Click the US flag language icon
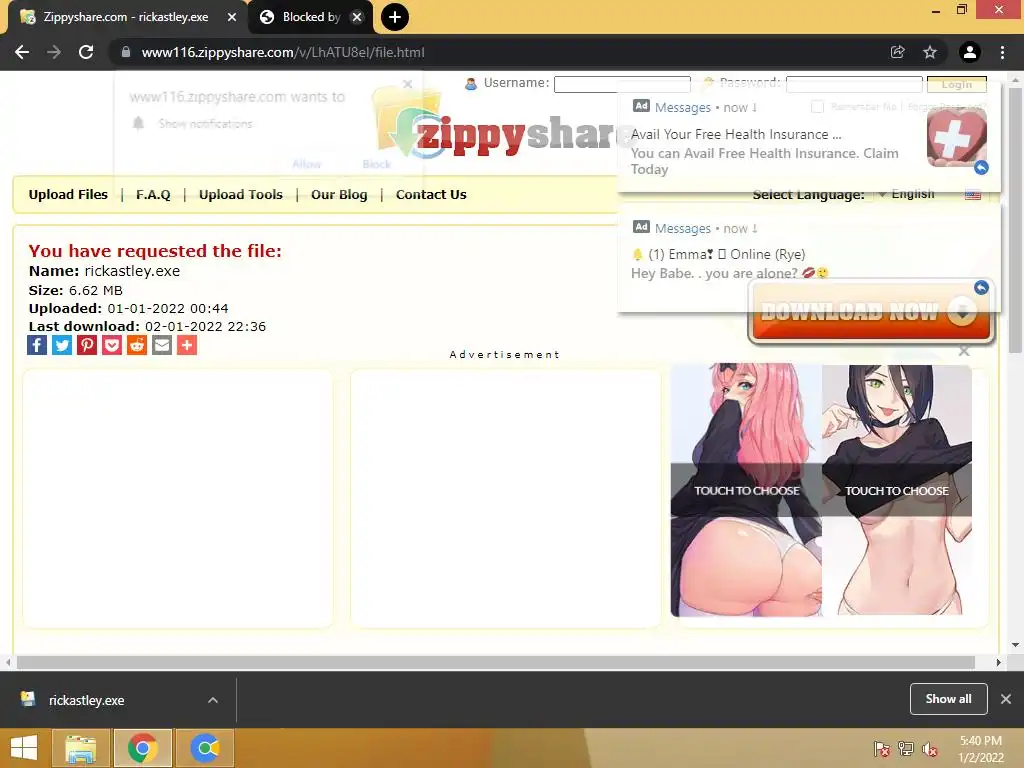1024x768 pixels. tap(972, 195)
